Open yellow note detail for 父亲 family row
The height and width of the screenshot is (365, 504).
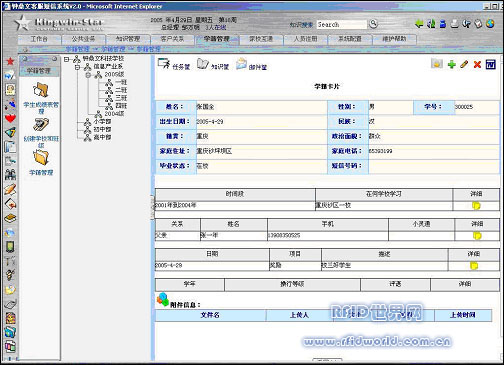tap(477, 236)
